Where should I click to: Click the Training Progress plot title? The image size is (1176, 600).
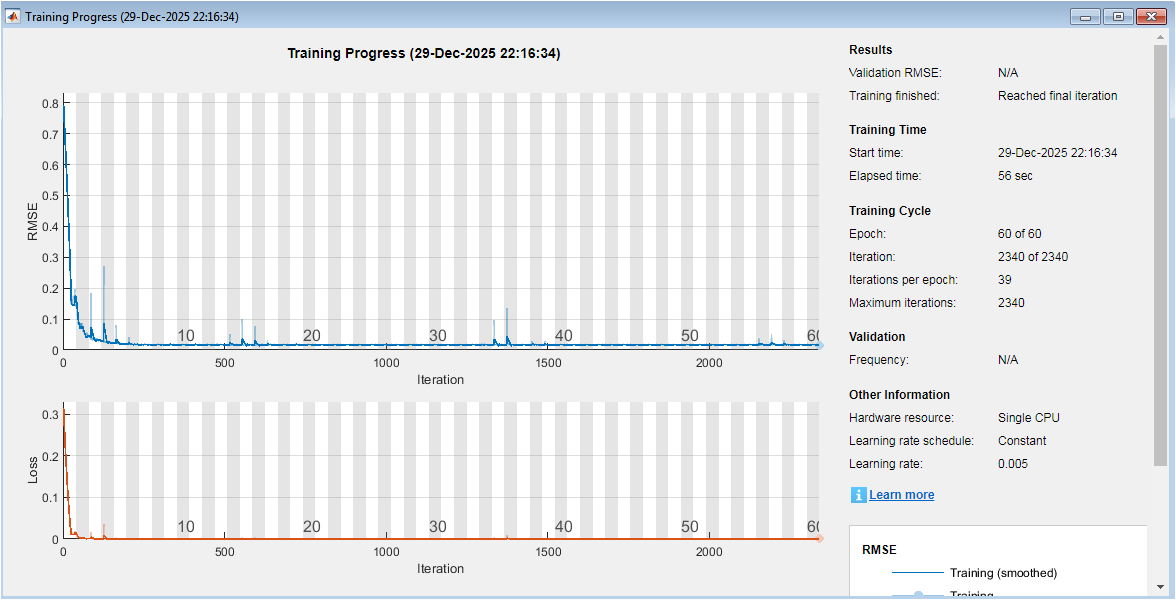[x=423, y=53]
